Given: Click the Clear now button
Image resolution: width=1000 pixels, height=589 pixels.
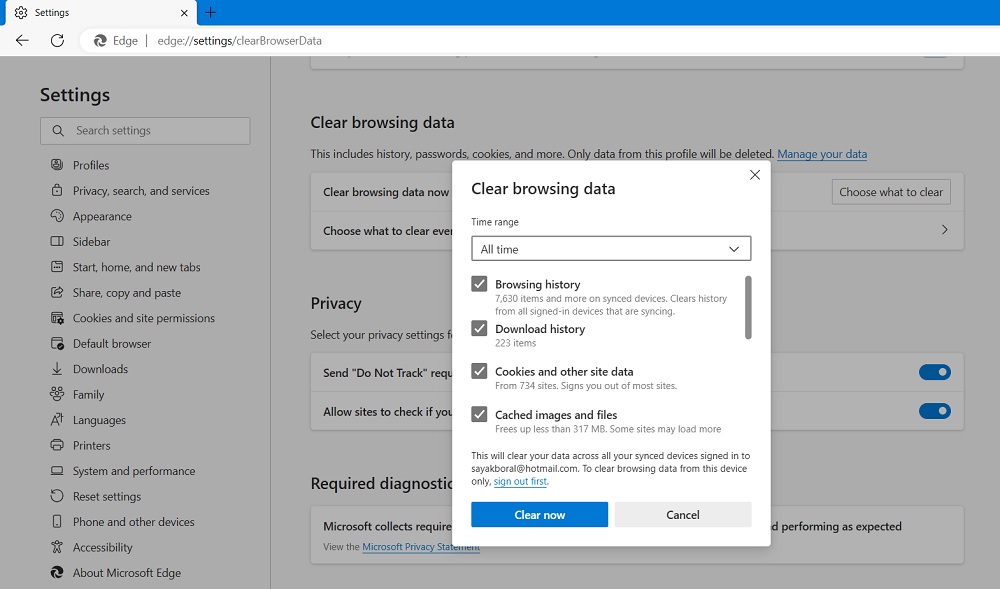Looking at the screenshot, I should pyautogui.click(x=539, y=514).
